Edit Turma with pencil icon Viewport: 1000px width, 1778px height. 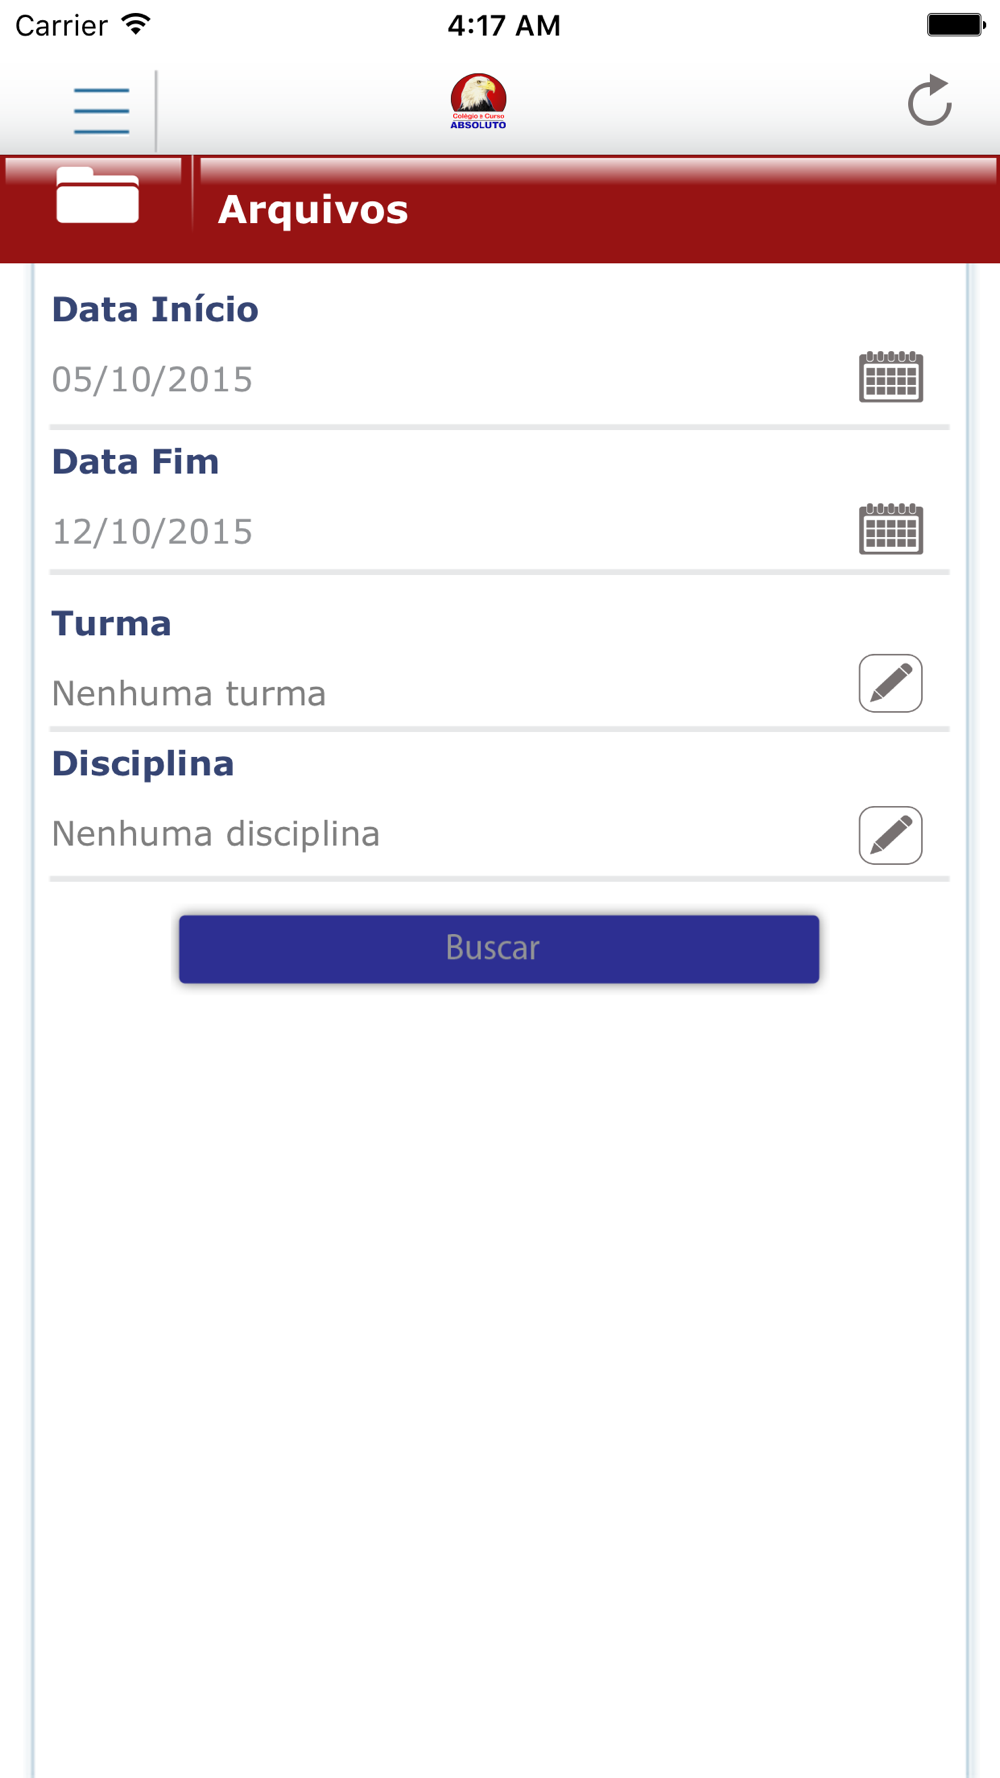(x=890, y=683)
